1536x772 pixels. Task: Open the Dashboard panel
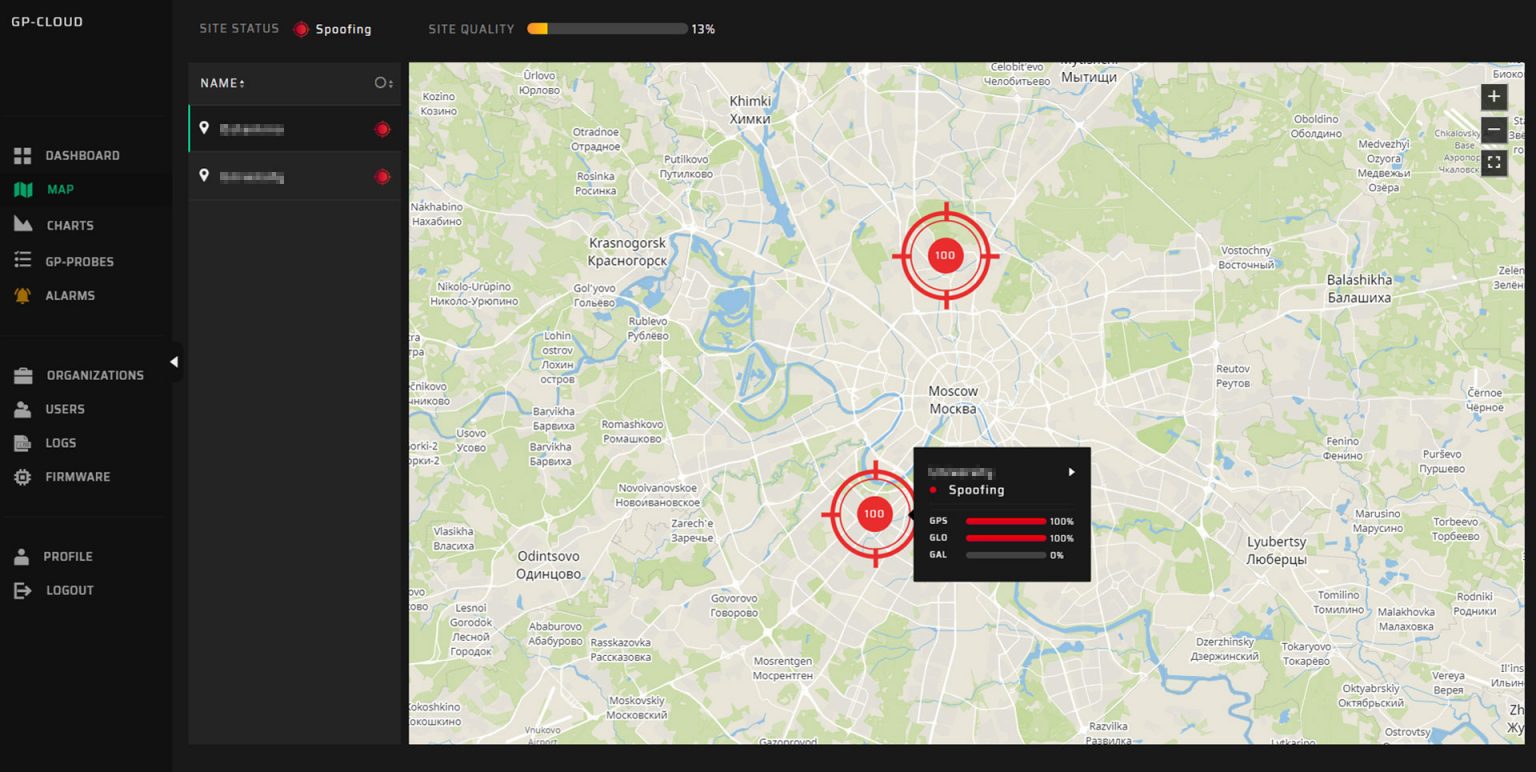click(x=82, y=155)
